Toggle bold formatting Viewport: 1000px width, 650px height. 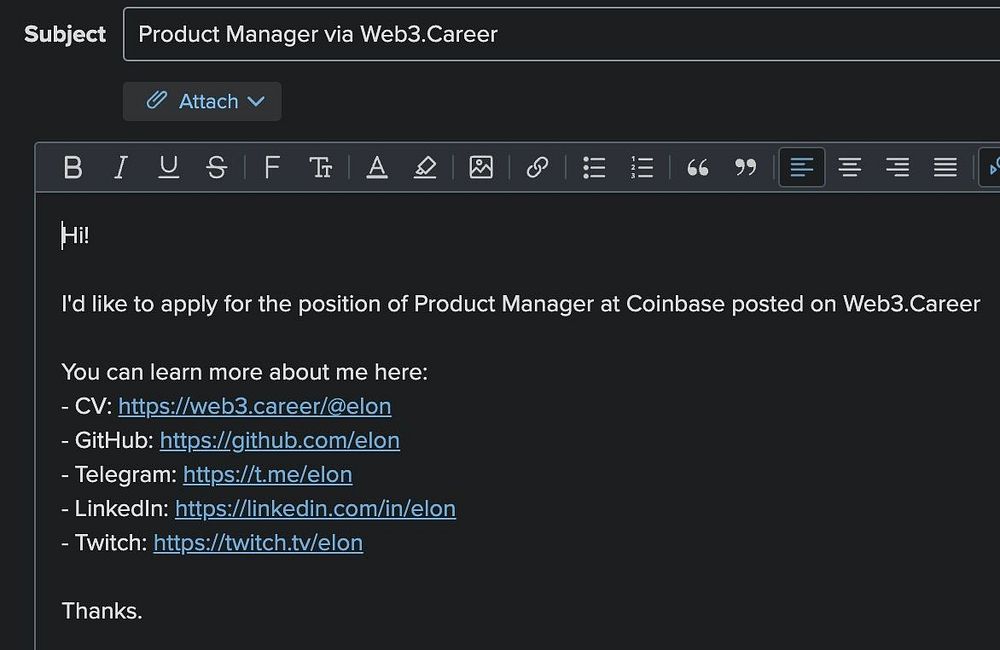point(73,167)
